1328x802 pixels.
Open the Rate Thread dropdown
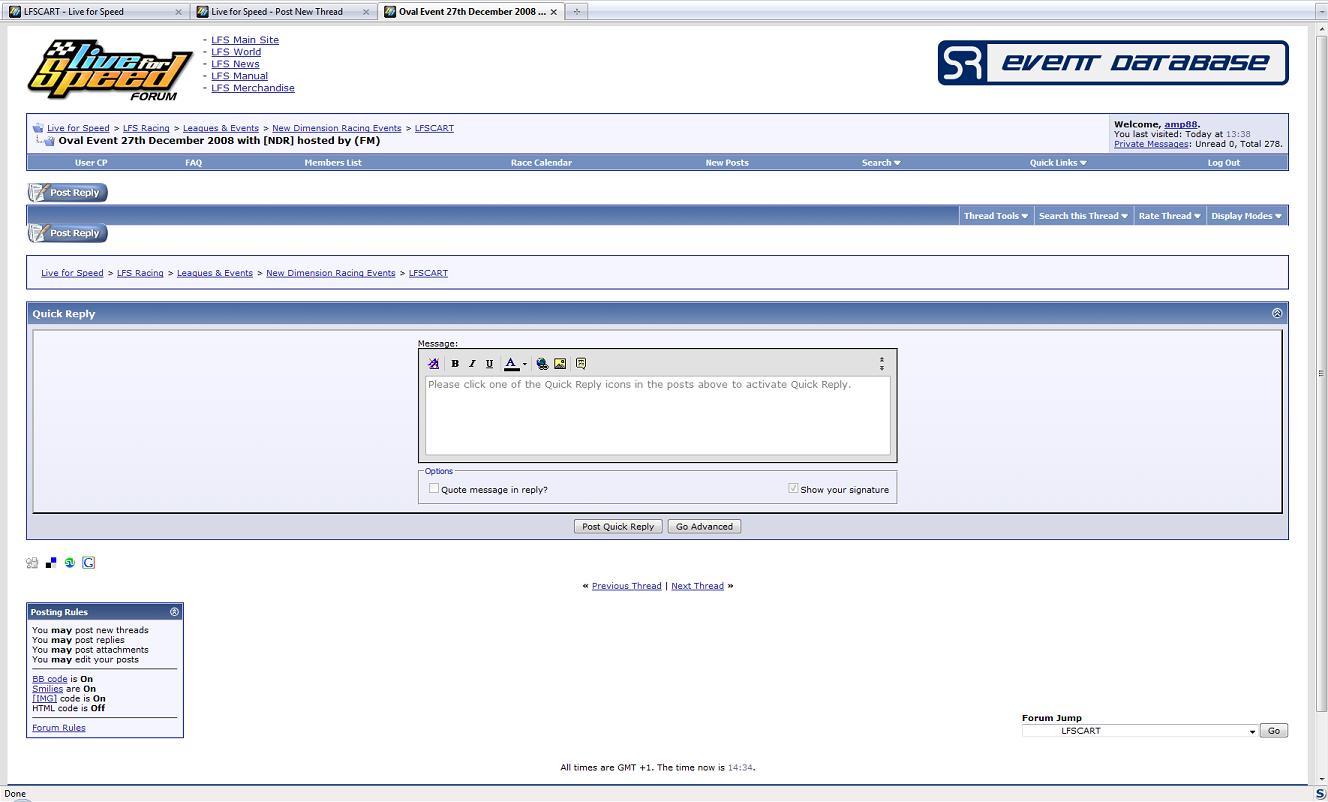click(x=1169, y=216)
